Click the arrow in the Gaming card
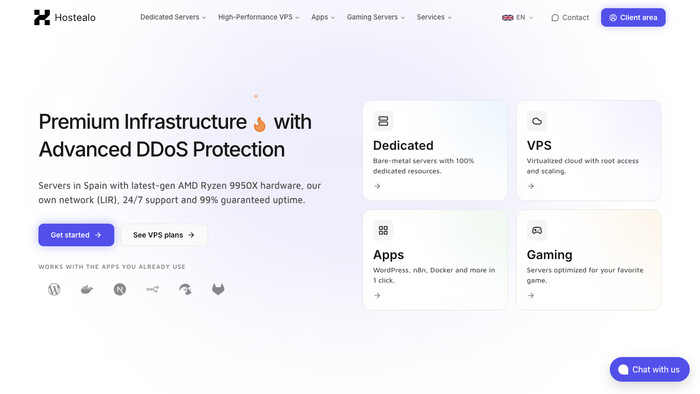 [531, 295]
